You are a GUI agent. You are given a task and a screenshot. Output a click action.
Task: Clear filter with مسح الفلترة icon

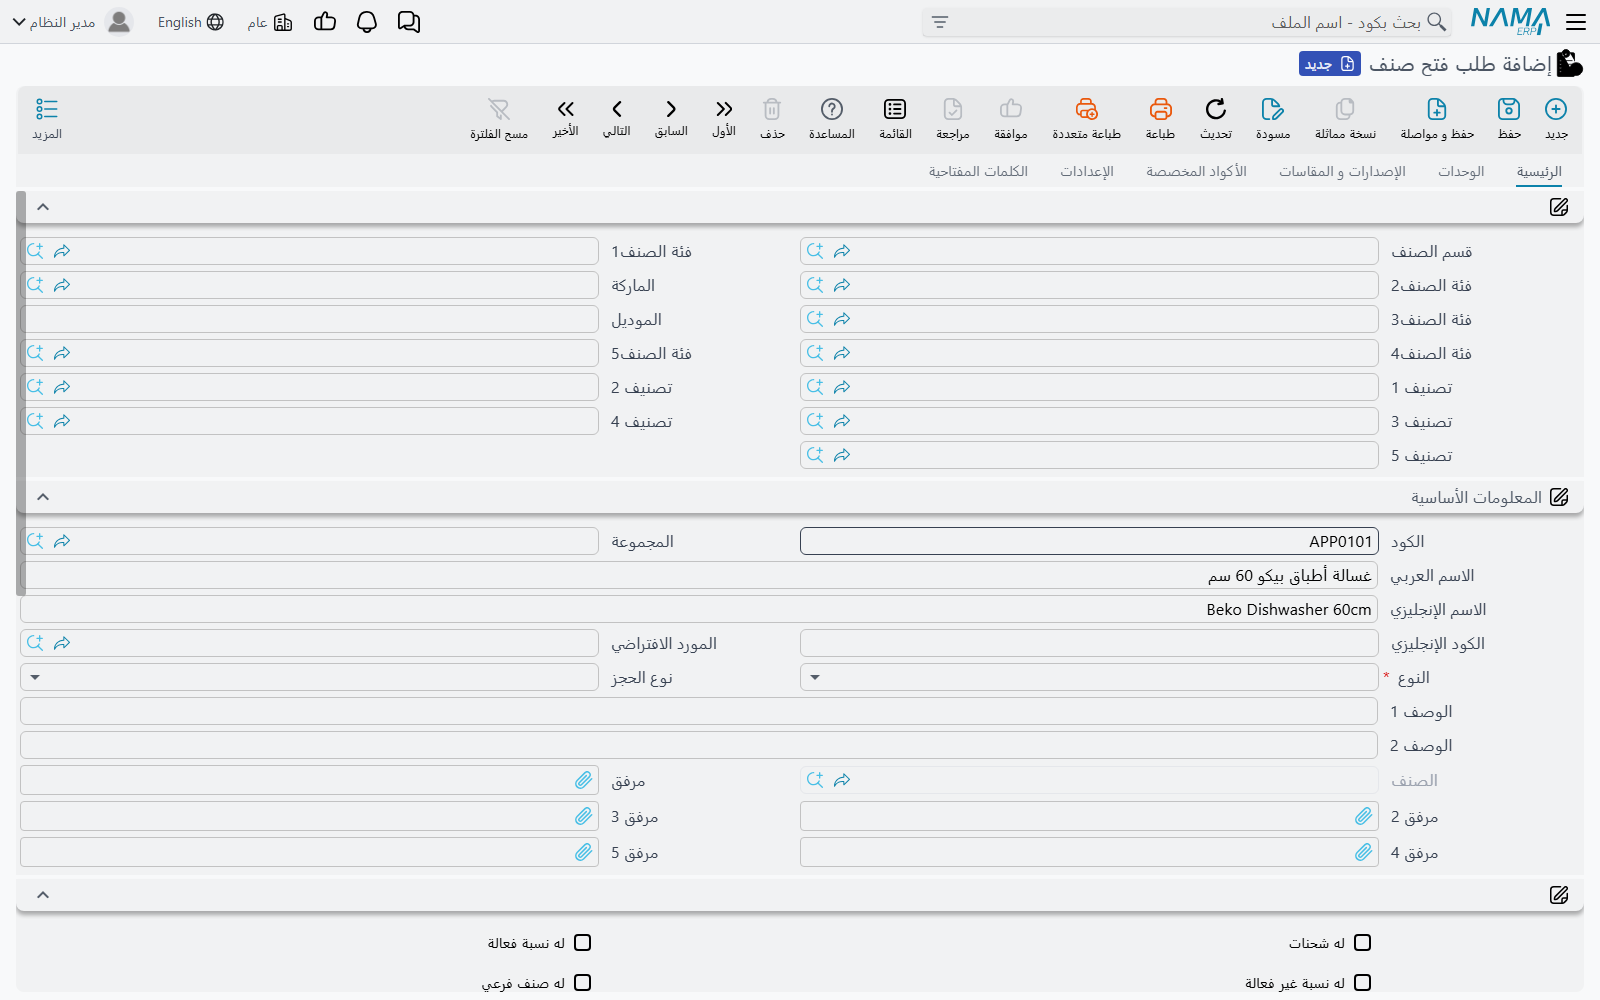499,109
